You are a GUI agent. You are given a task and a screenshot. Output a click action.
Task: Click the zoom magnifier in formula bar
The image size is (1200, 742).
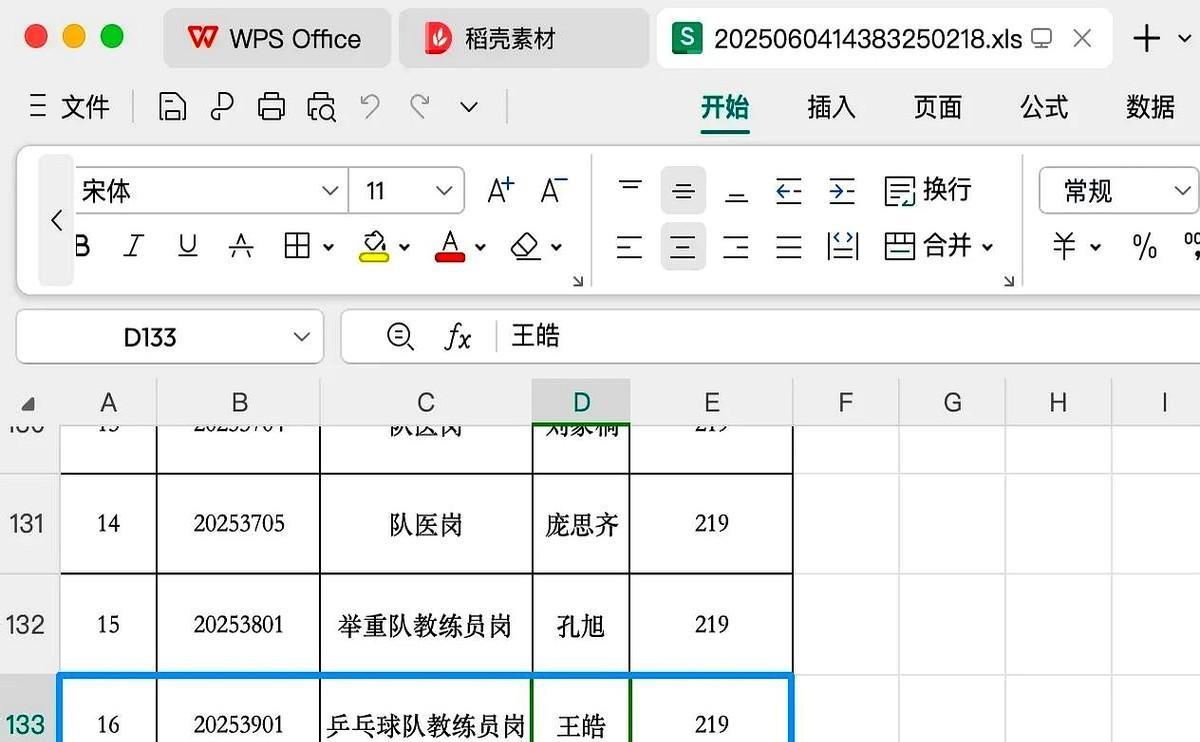click(x=400, y=337)
